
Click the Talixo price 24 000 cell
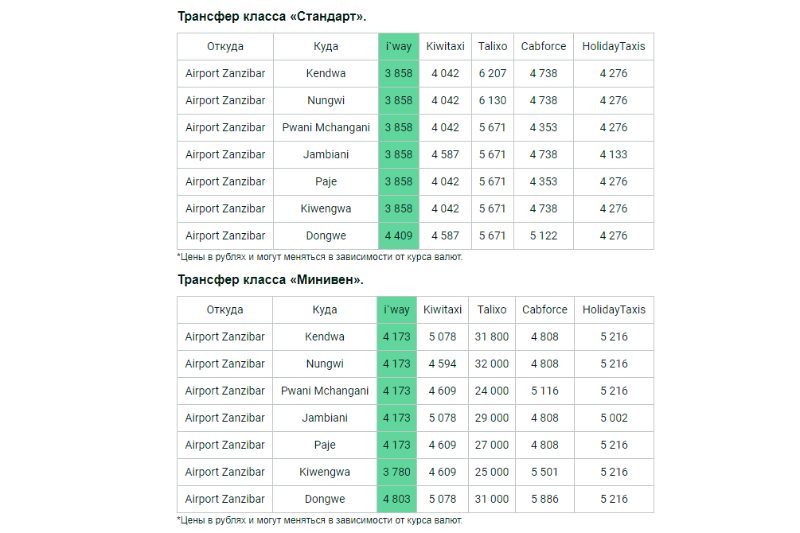tap(492, 390)
